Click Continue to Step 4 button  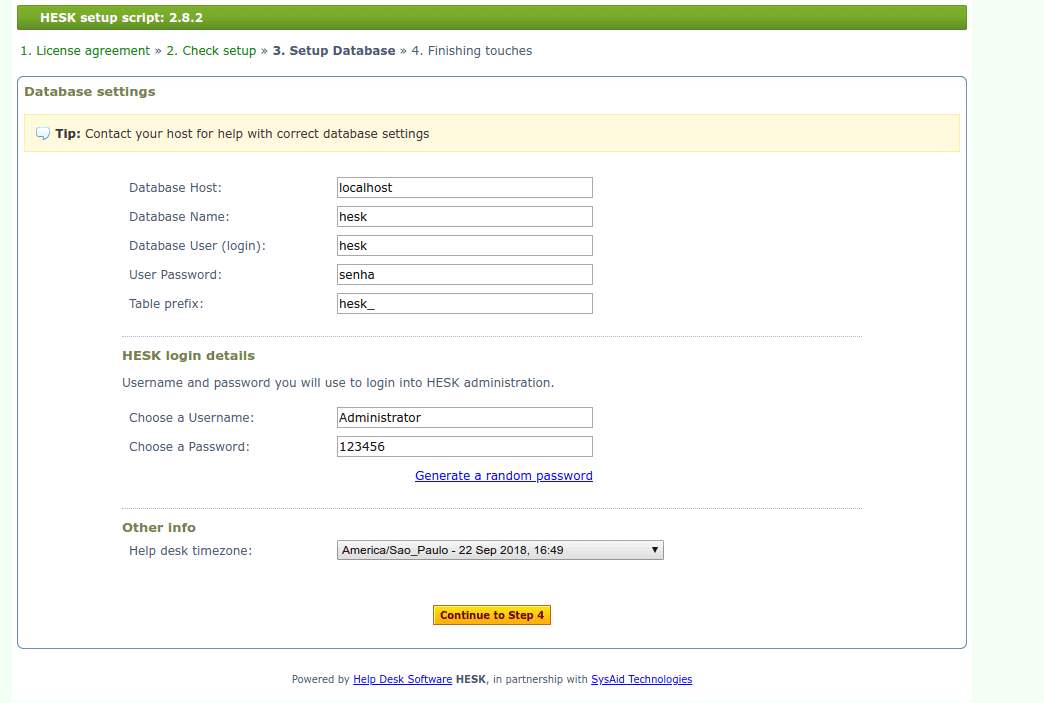click(491, 615)
